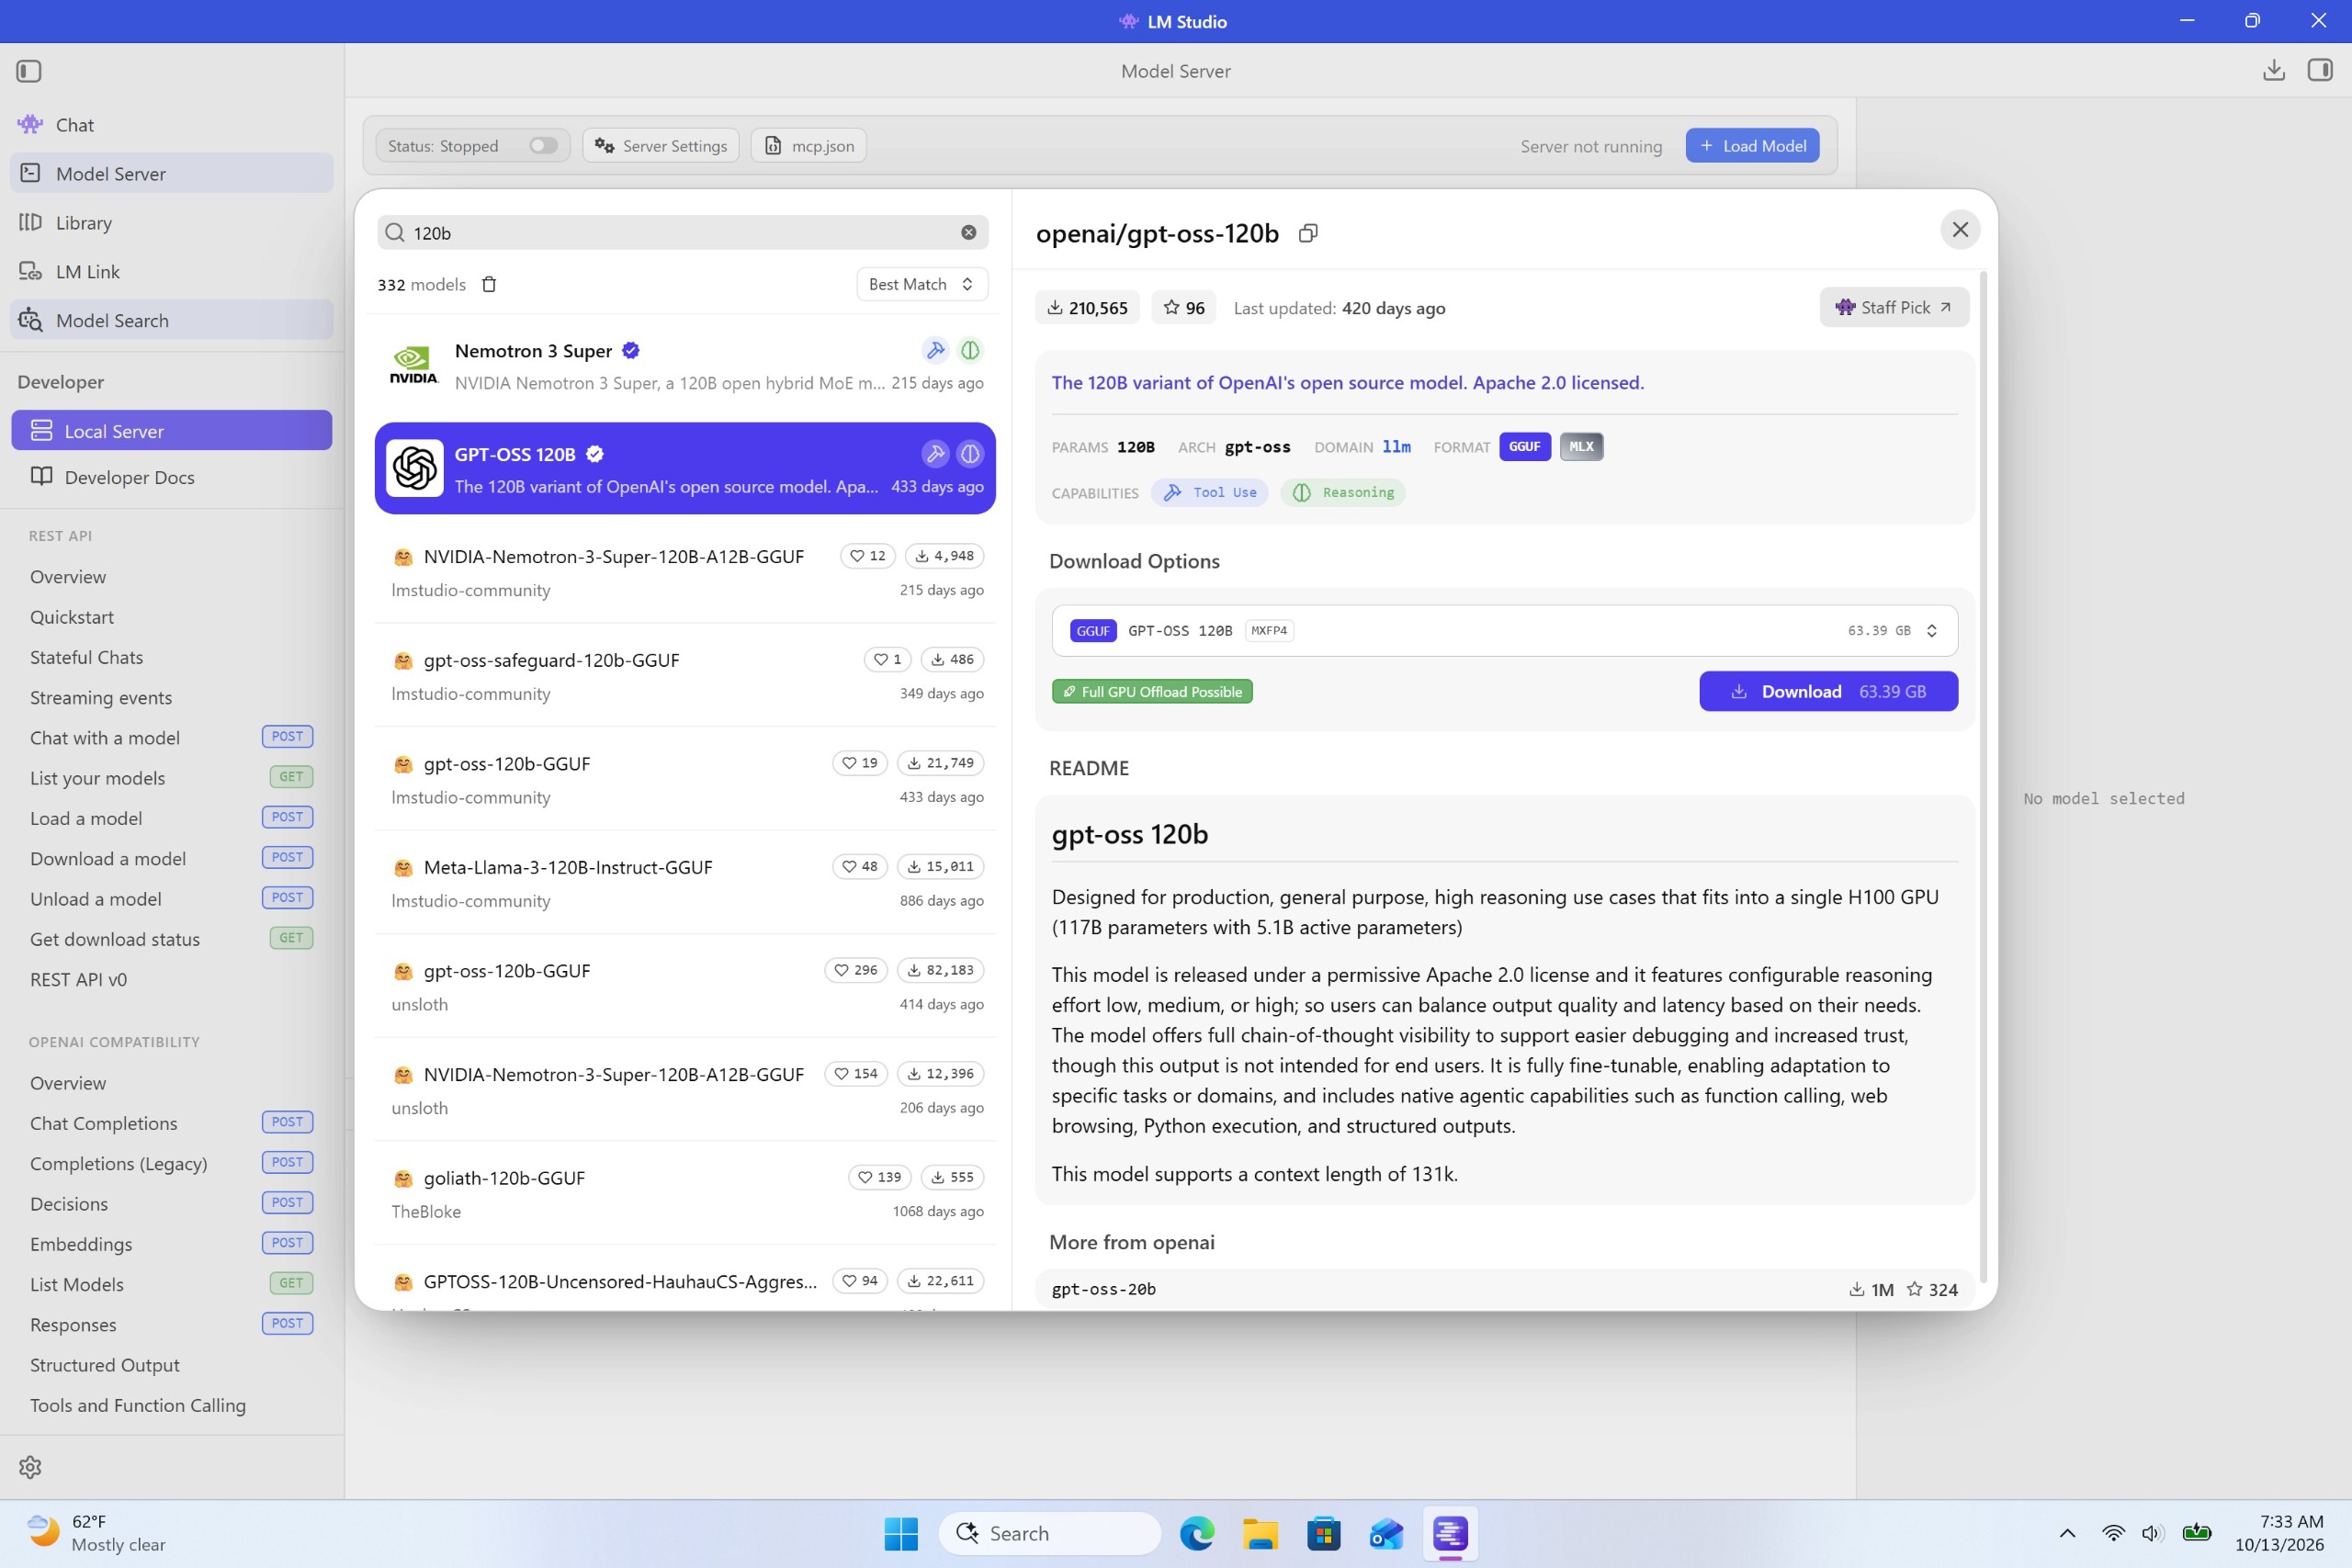Open Microsoft Edge from the taskbar

coord(1197,1533)
